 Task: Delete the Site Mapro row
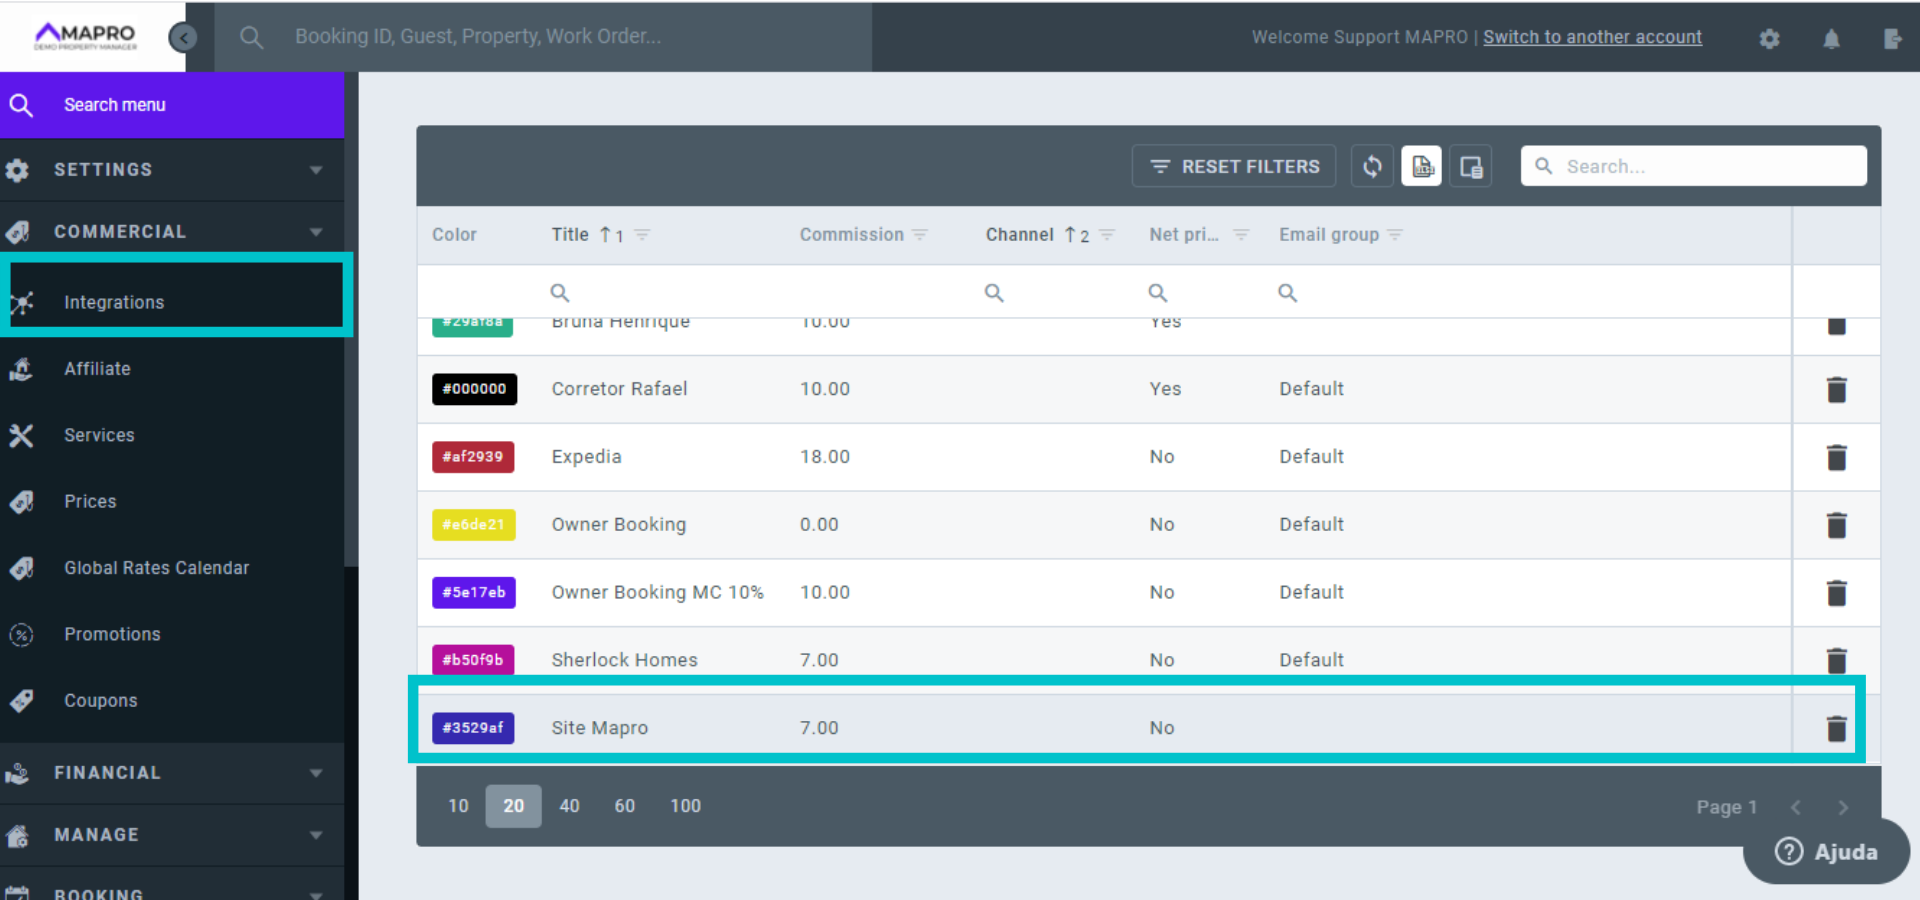tap(1836, 728)
